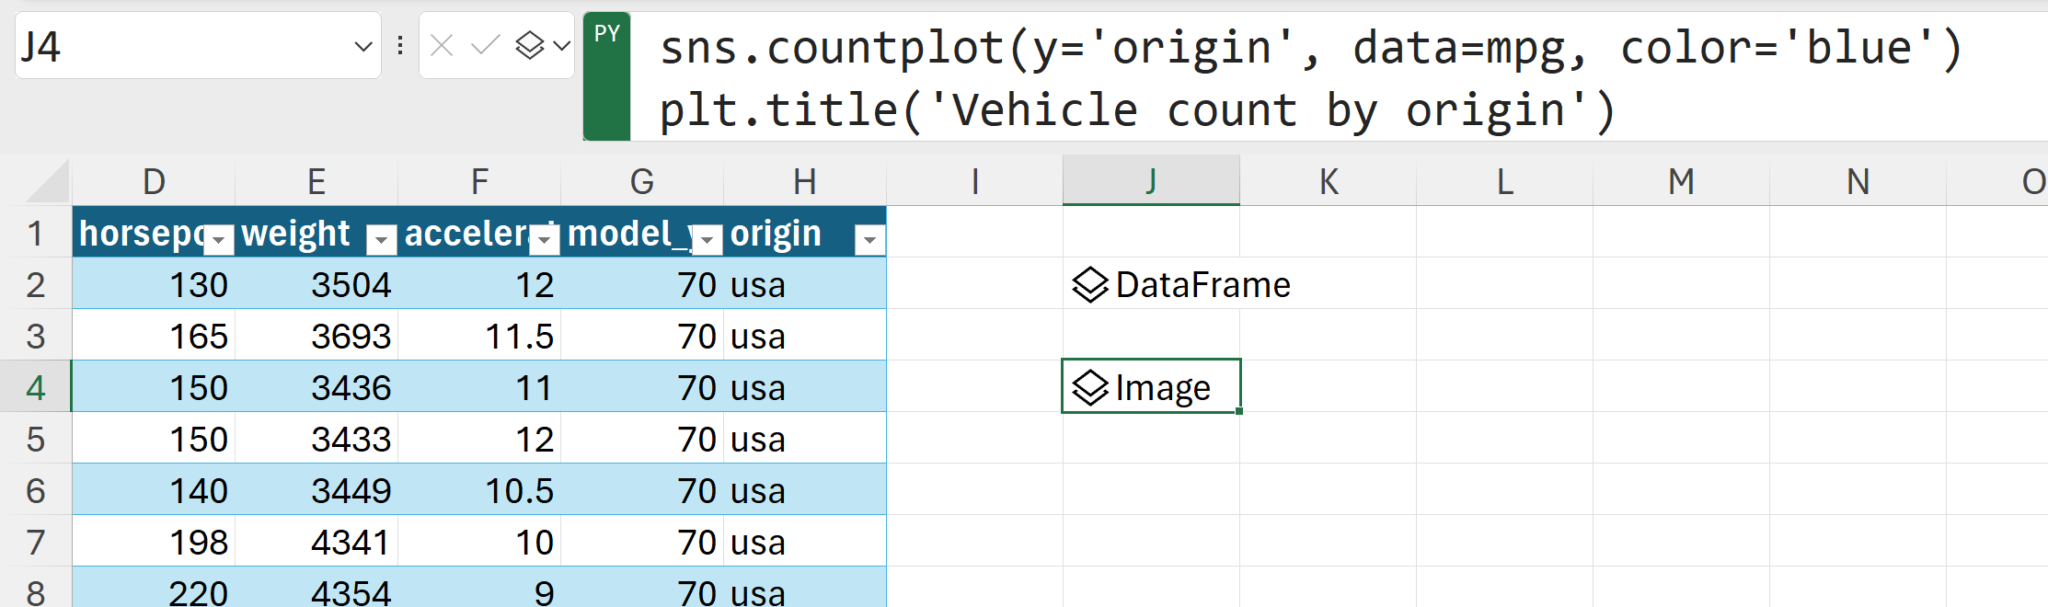
Task: Click the Cancel X icon in formula bar
Action: pyautogui.click(x=441, y=45)
